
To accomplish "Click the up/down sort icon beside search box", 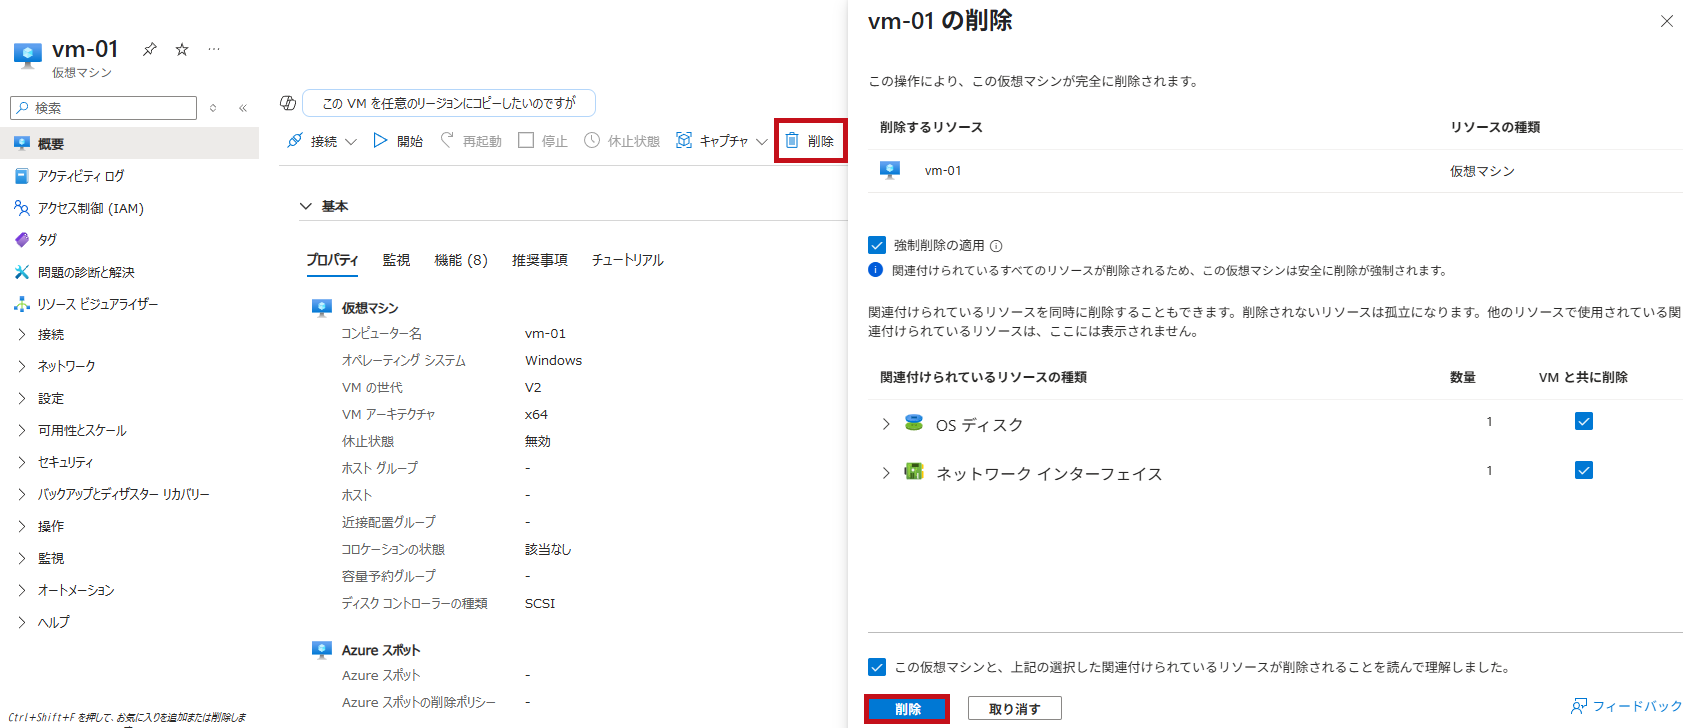I will coord(213,108).
